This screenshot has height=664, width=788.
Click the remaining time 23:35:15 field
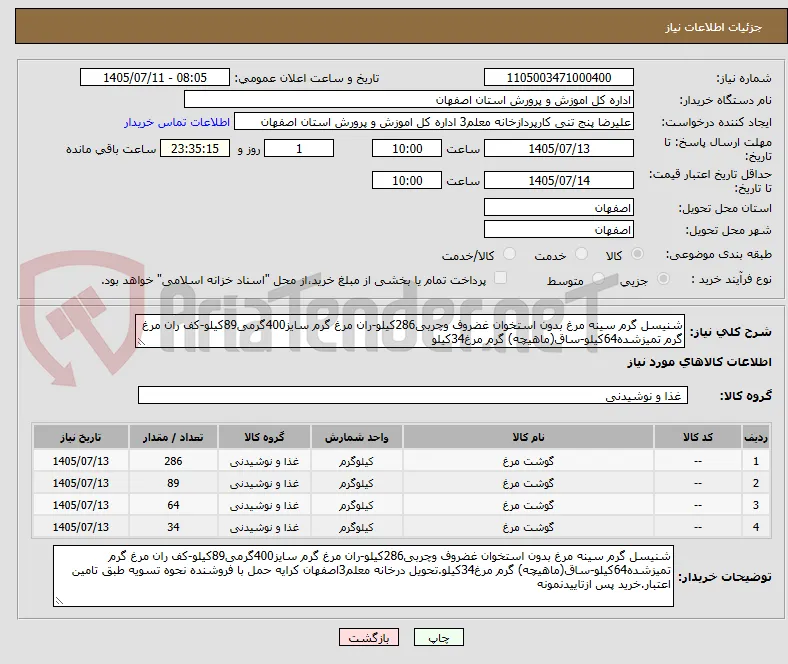[195, 149]
